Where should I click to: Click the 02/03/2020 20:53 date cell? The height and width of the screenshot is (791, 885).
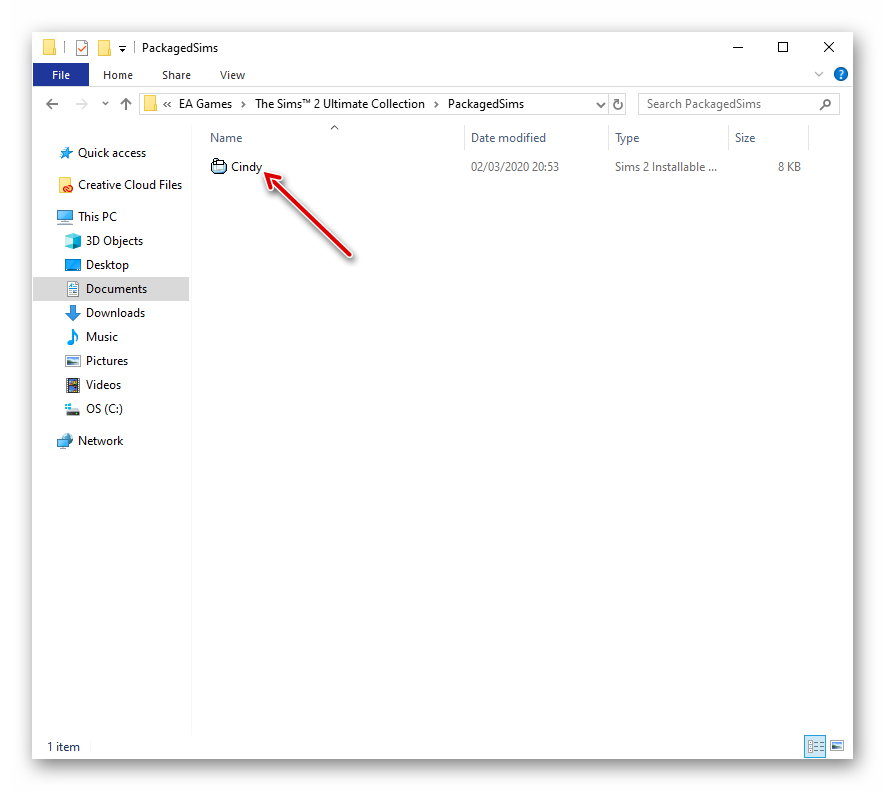(x=515, y=167)
